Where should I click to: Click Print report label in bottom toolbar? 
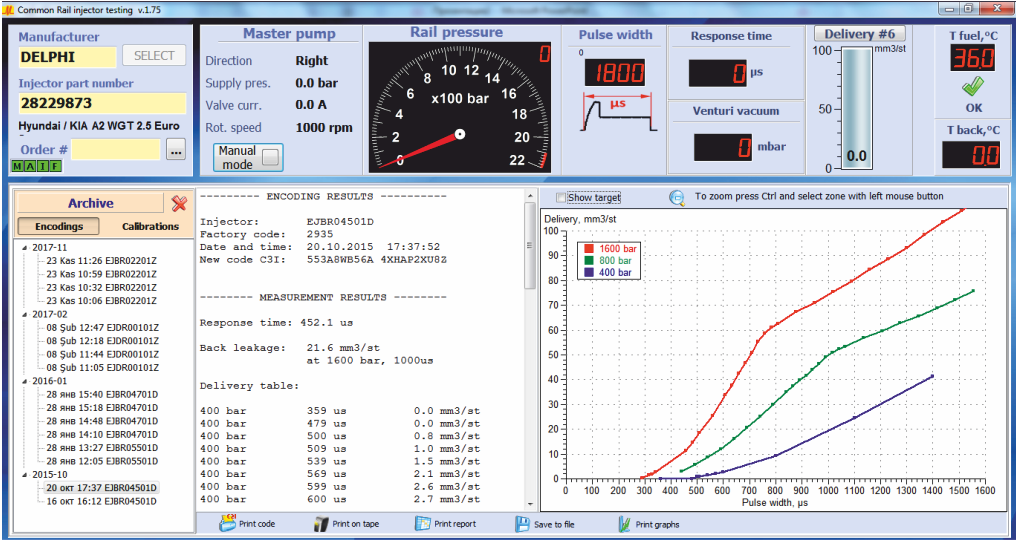coord(455,524)
